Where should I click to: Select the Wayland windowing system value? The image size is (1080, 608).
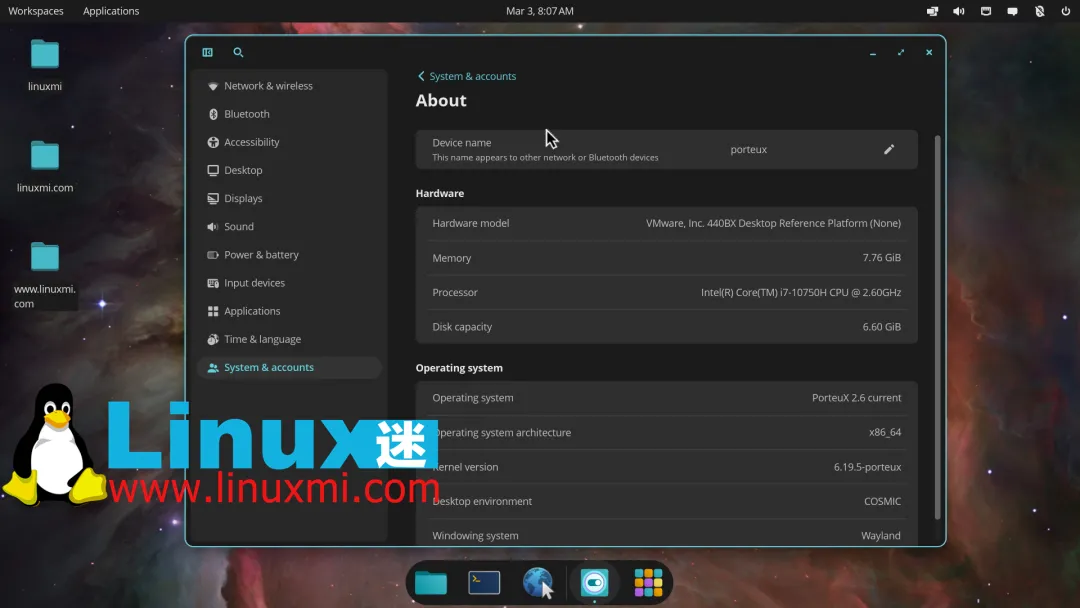(880, 536)
